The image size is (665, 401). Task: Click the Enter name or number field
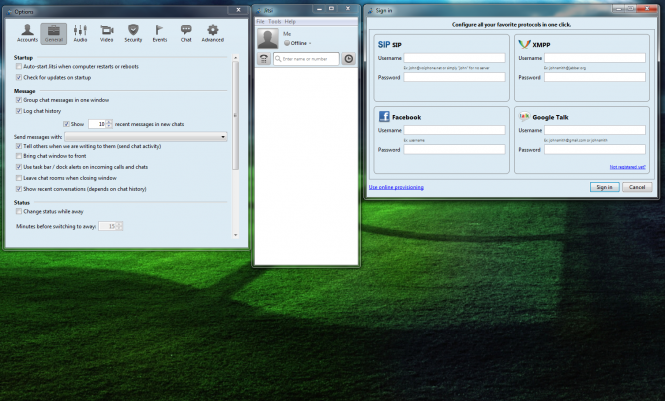click(306, 59)
